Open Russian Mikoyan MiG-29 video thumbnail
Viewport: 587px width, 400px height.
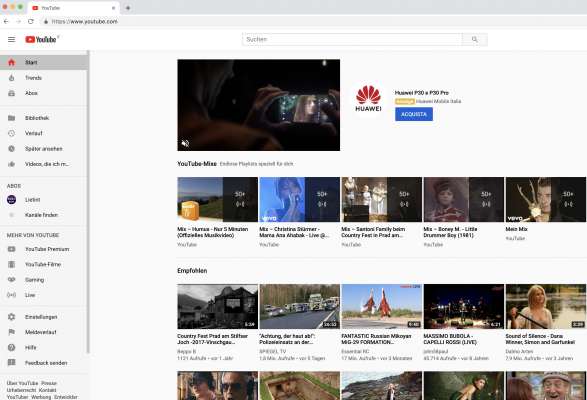[381, 306]
